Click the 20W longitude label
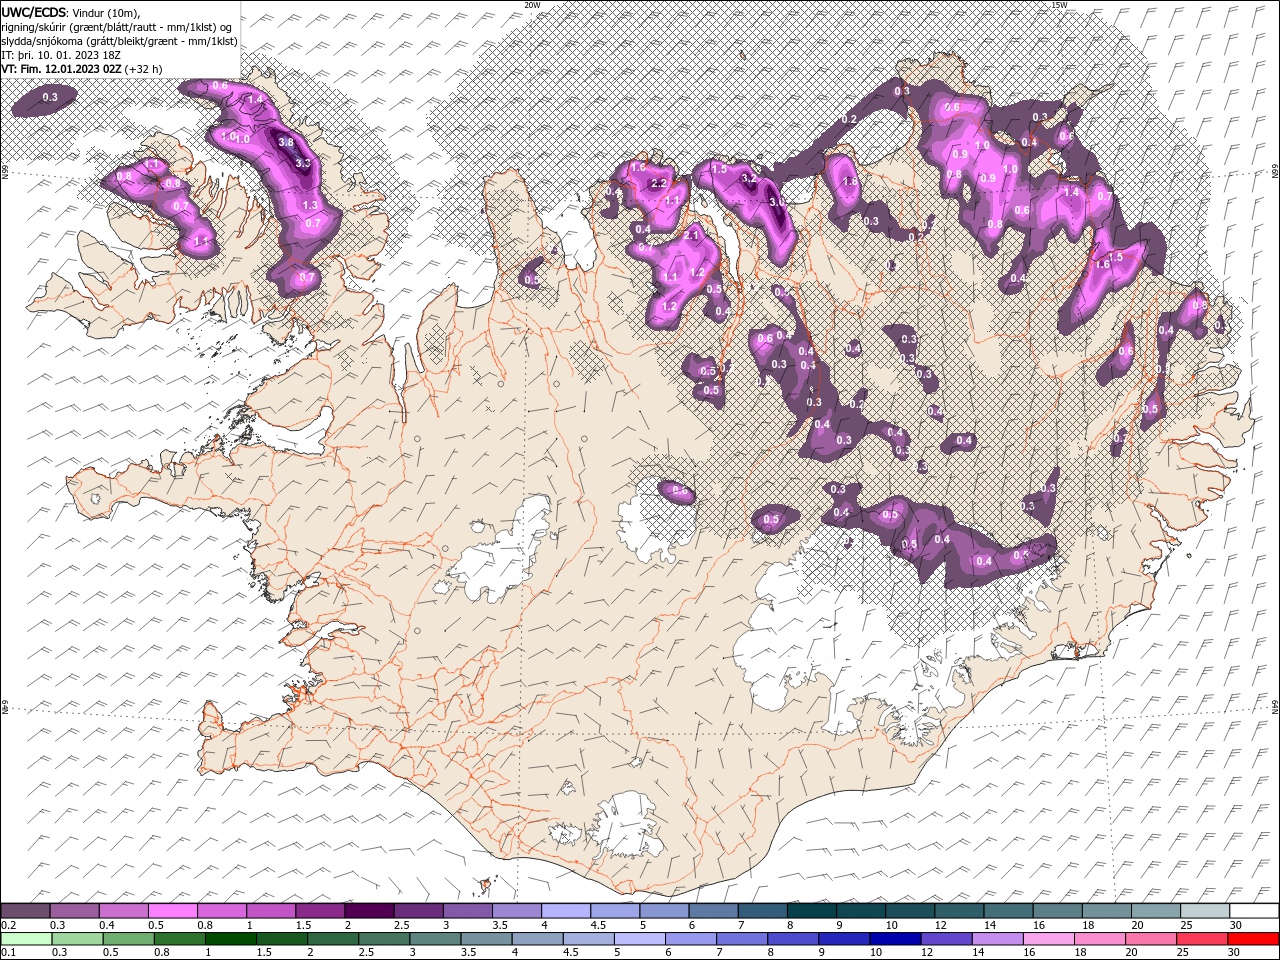The height and width of the screenshot is (960, 1280). [x=532, y=5]
